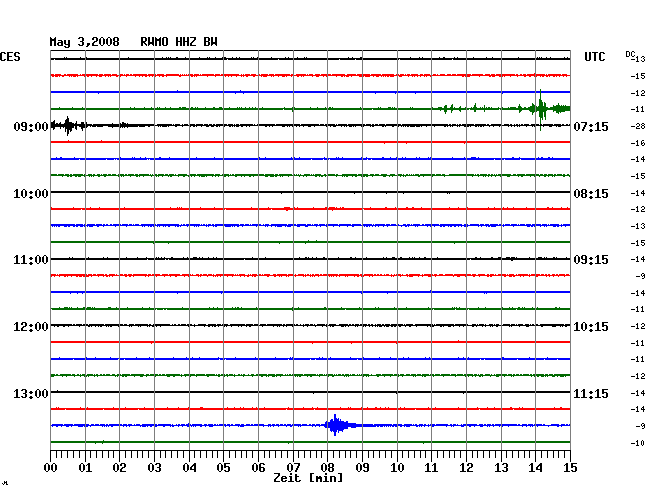Click the "-10" DC offset value
This screenshot has width=650, height=494.
point(638,443)
